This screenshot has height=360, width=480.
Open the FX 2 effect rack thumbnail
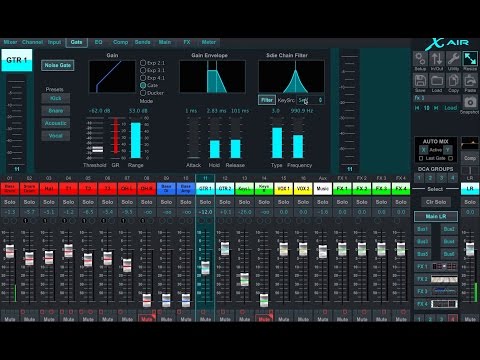pos(444,279)
